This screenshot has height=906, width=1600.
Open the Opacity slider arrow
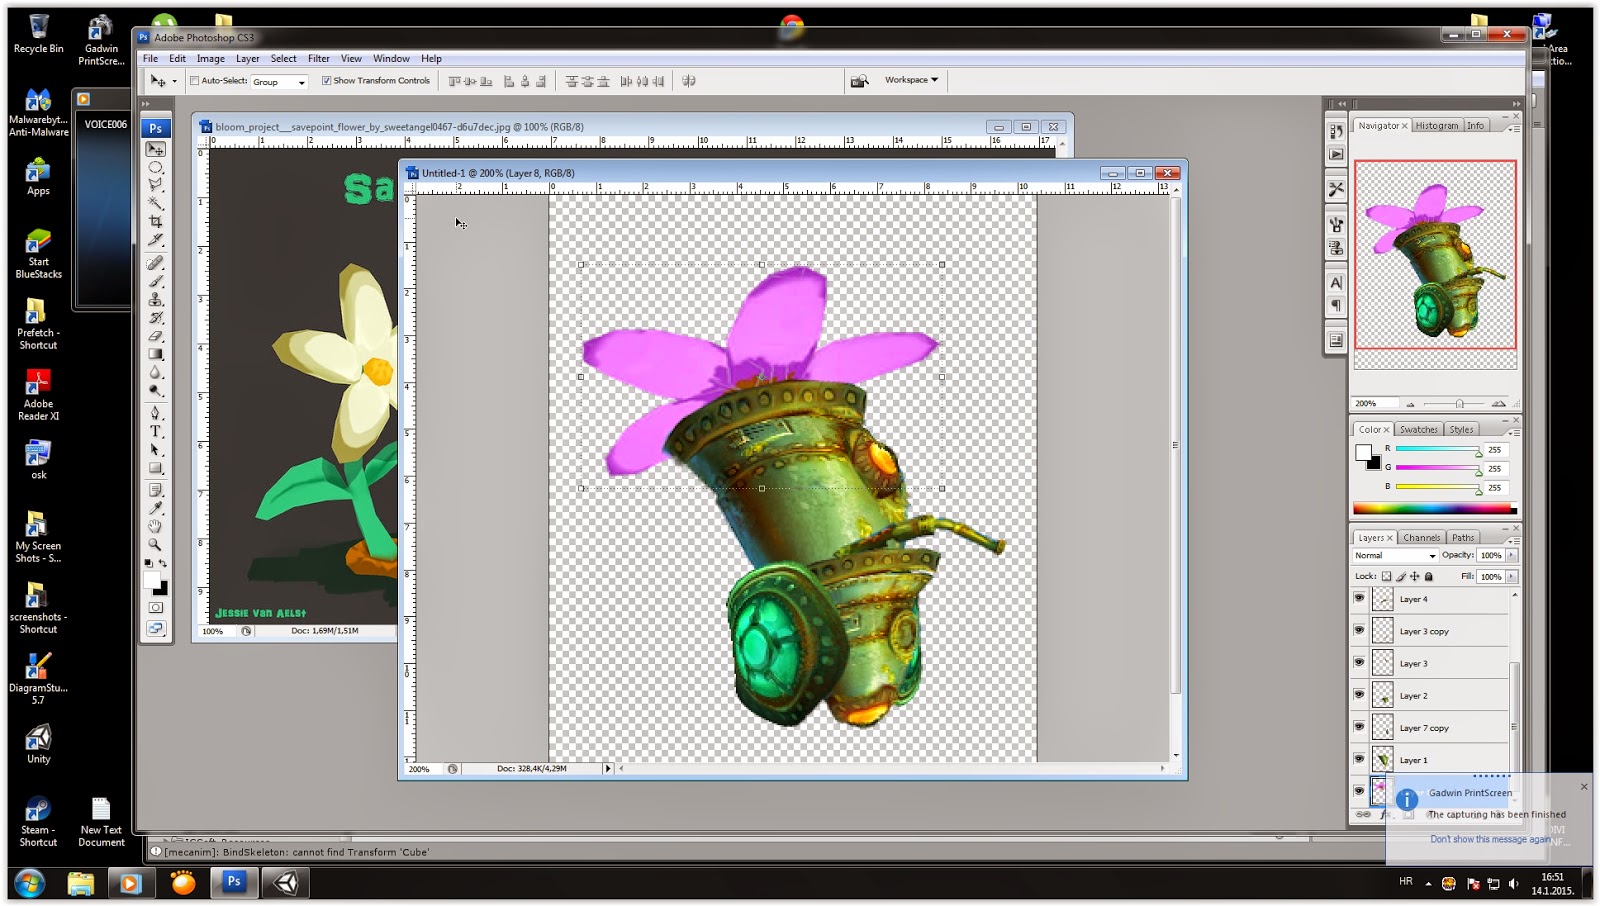[1511, 555]
